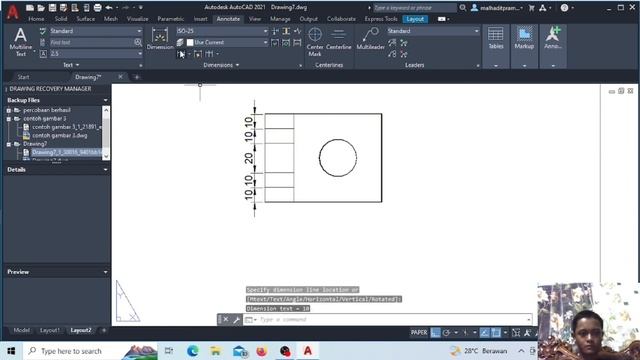This screenshot has height=360, width=640.
Task: Expand the Dimensions panel flyout
Action: click(x=221, y=65)
